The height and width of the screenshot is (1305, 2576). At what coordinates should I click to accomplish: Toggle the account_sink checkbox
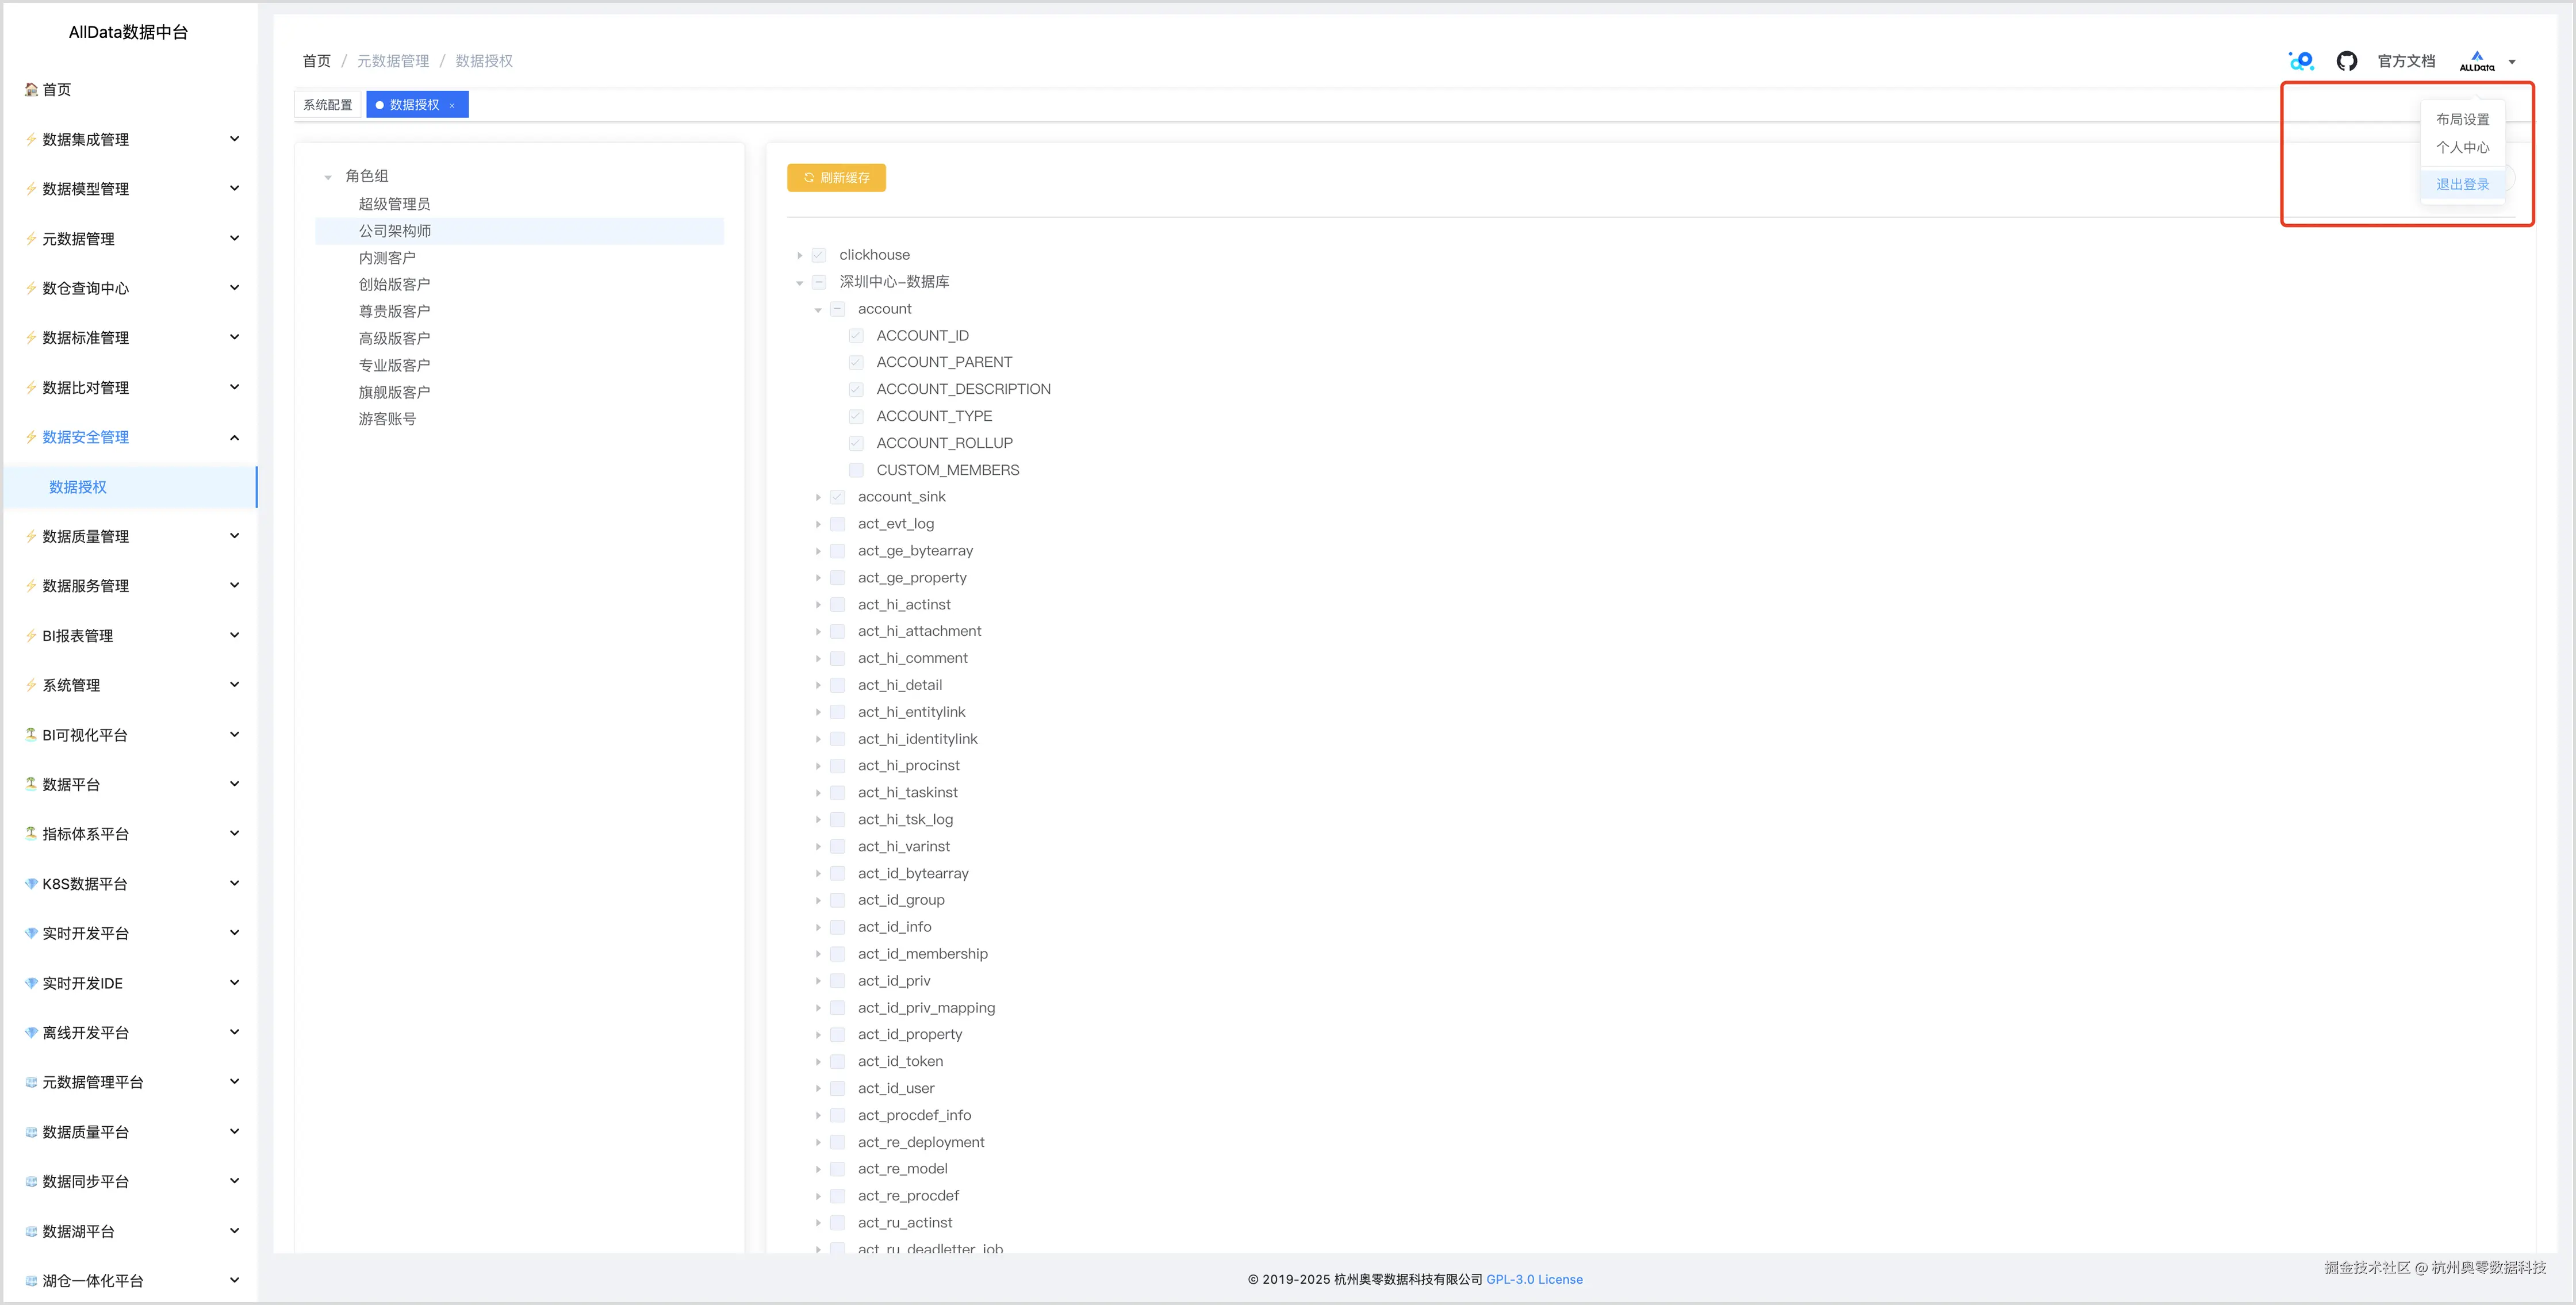838,497
